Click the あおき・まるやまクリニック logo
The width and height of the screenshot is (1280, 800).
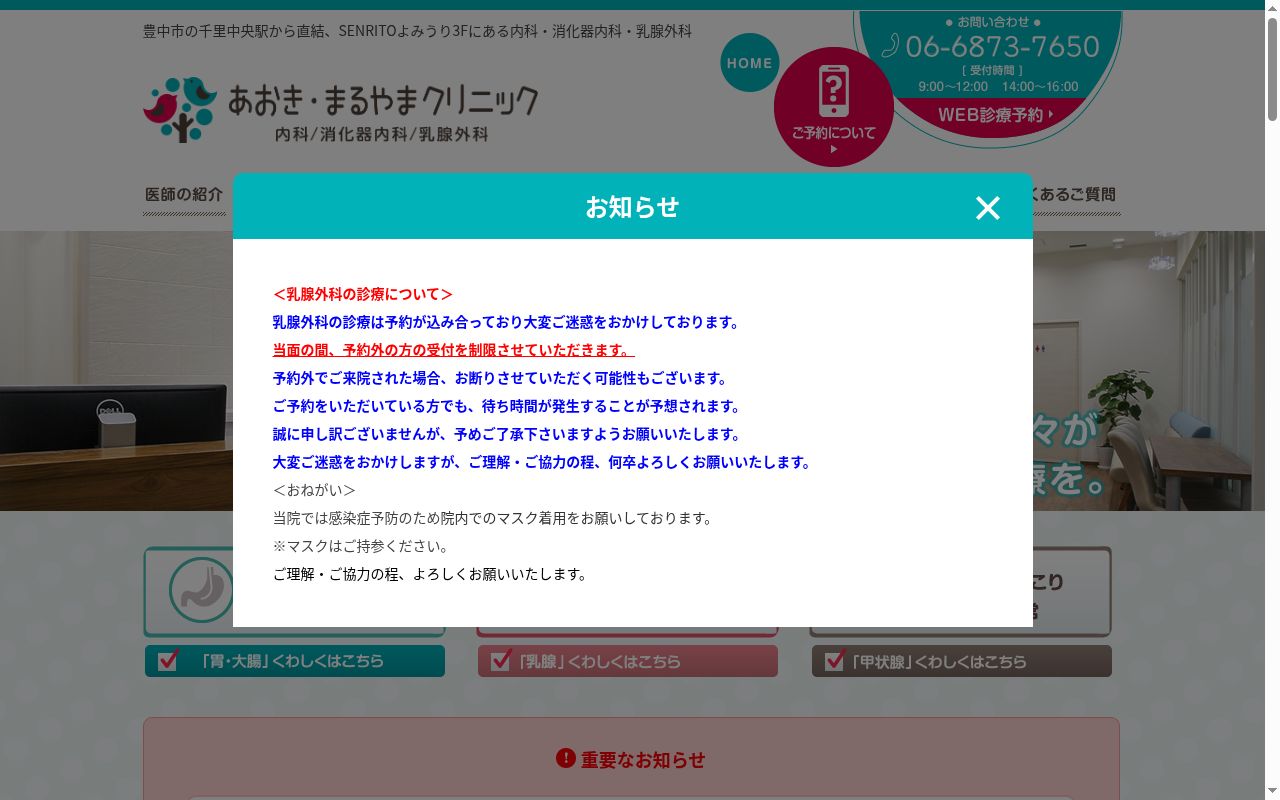pos(340,109)
